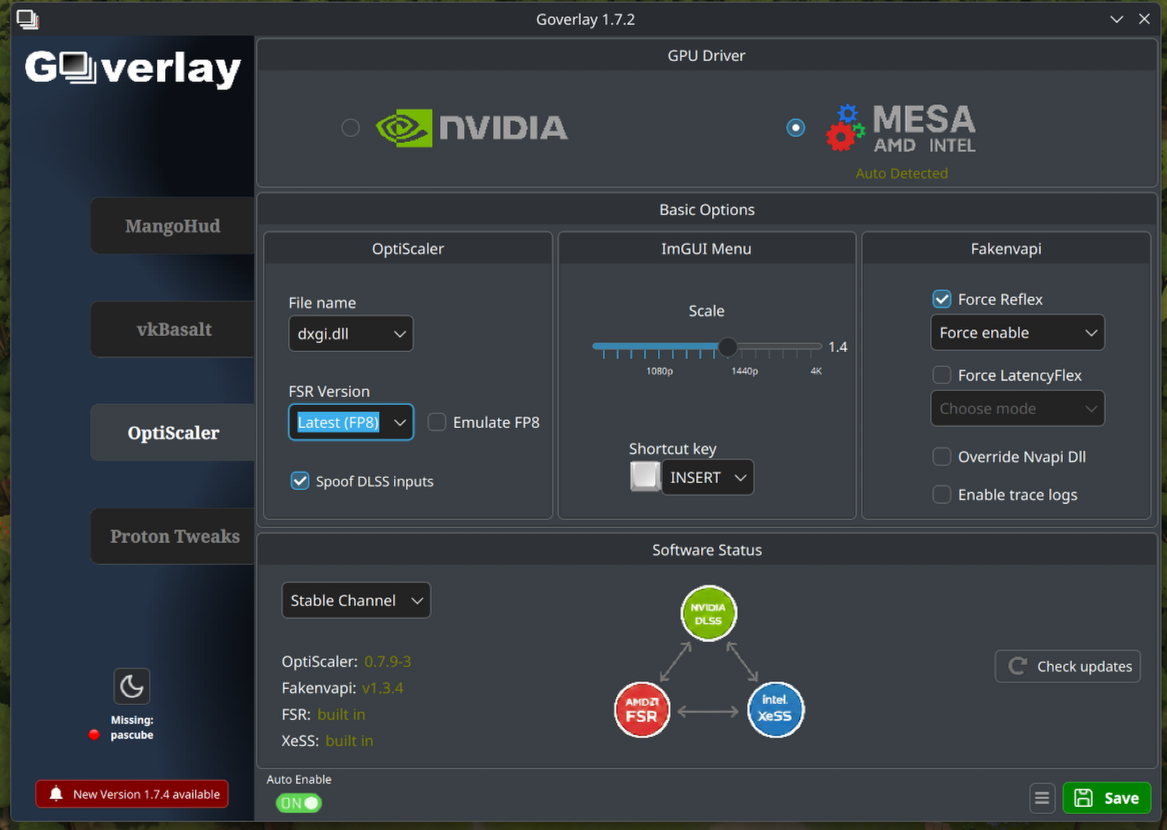Click the 1080p mark on Scale slider

coord(659,371)
